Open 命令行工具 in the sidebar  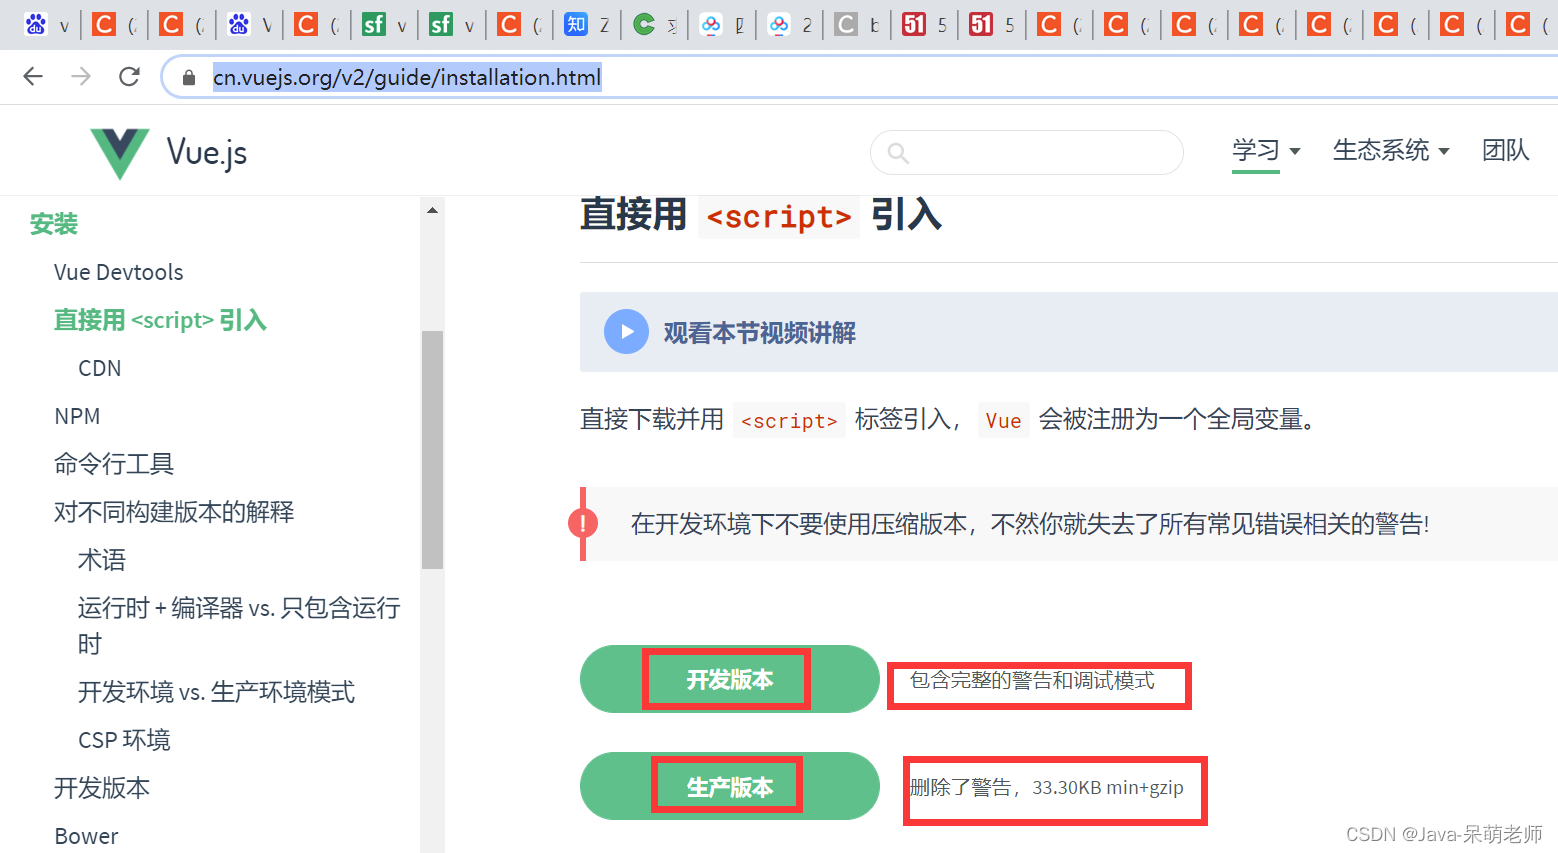click(114, 464)
